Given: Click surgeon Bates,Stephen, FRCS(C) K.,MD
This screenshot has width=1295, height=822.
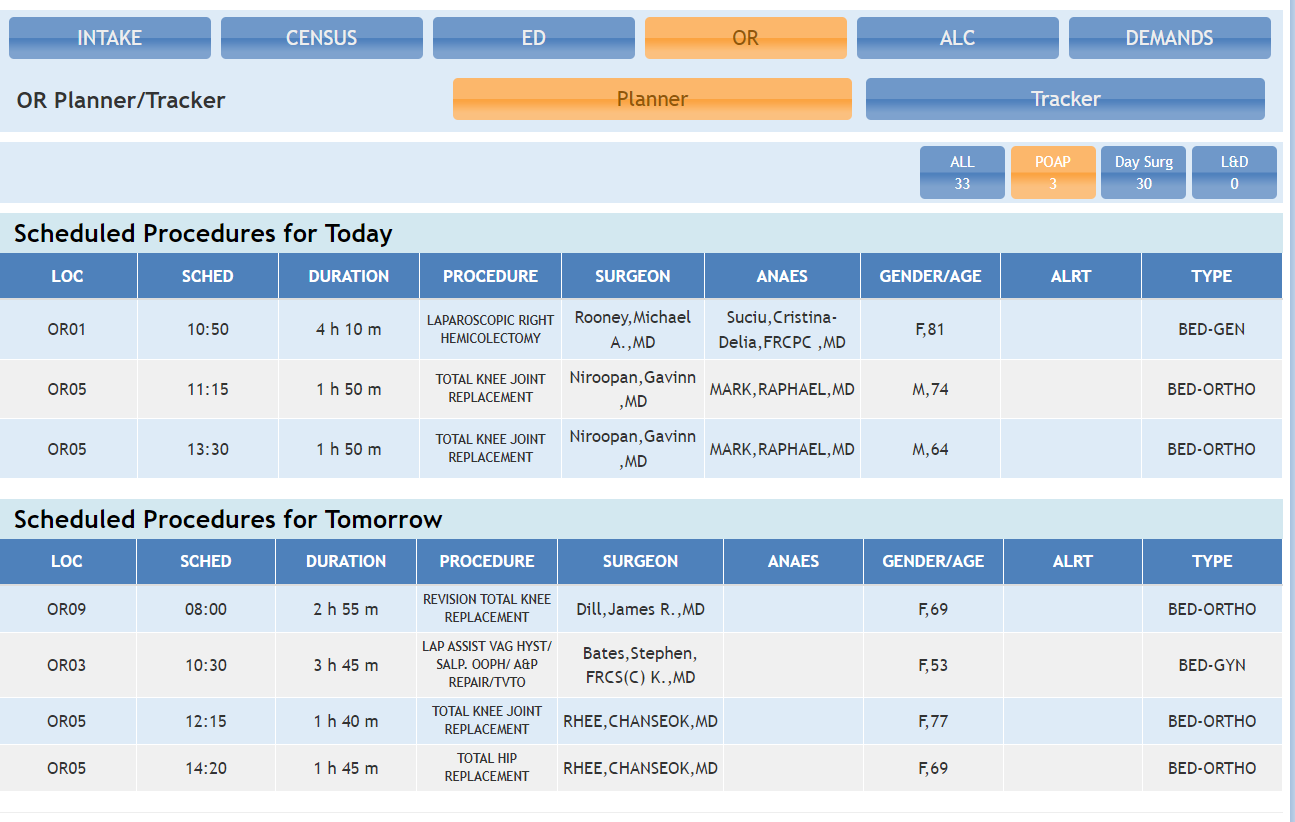Looking at the screenshot, I should 640,665.
